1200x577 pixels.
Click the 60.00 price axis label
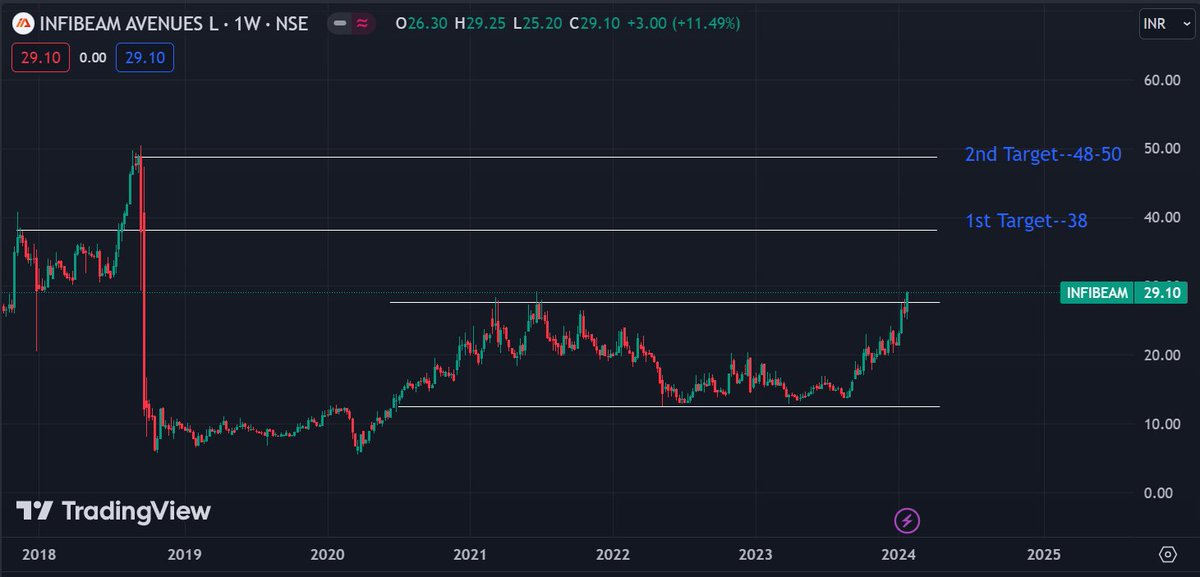pyautogui.click(x=1163, y=81)
